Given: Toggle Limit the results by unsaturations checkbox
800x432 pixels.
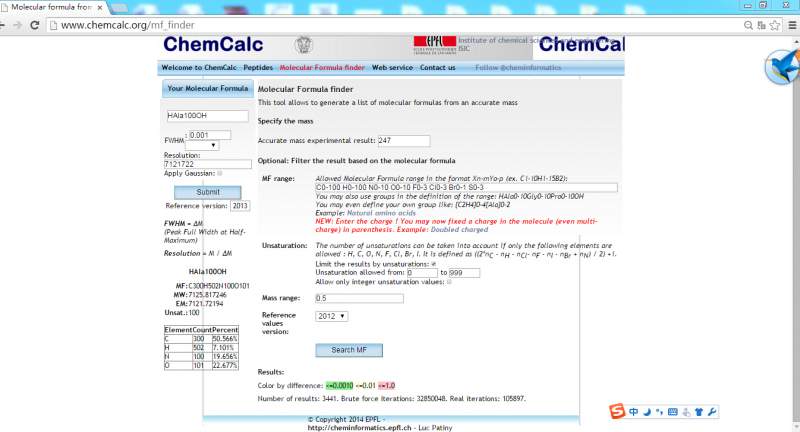Looking at the screenshot, I should coord(434,264).
